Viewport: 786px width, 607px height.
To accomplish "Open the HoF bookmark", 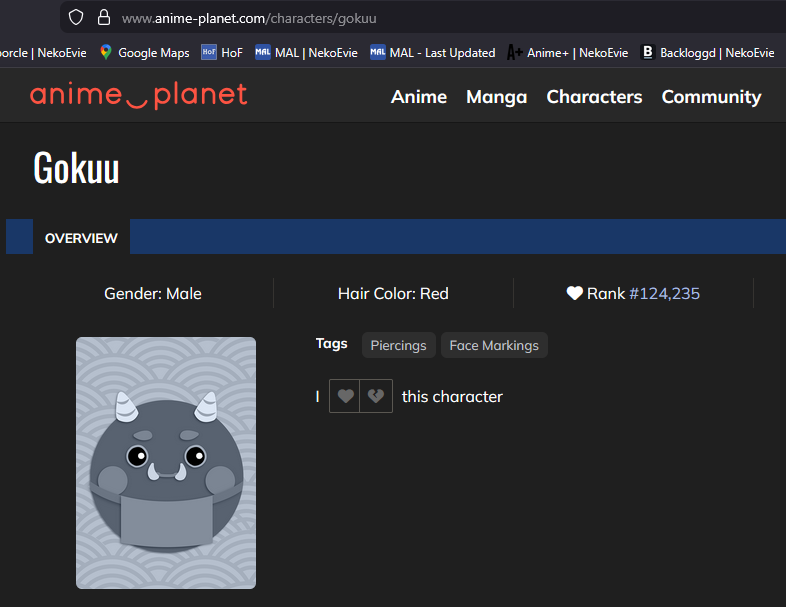I will (222, 53).
